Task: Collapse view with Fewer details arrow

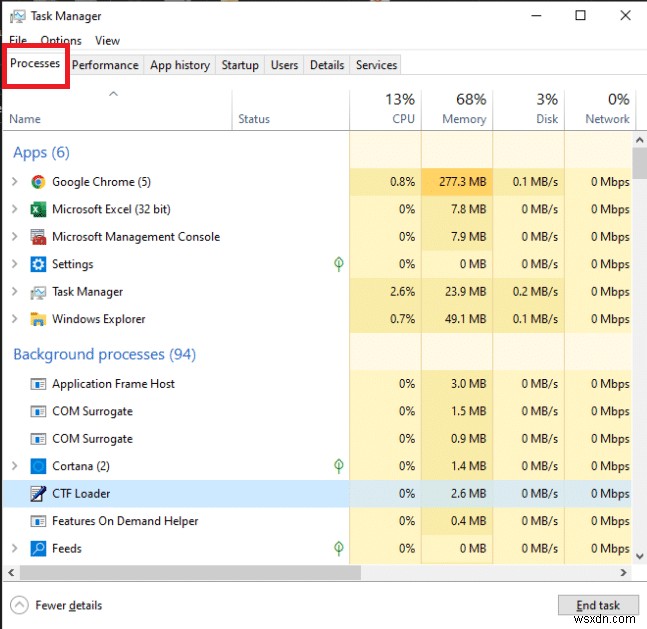Action: click(19, 605)
